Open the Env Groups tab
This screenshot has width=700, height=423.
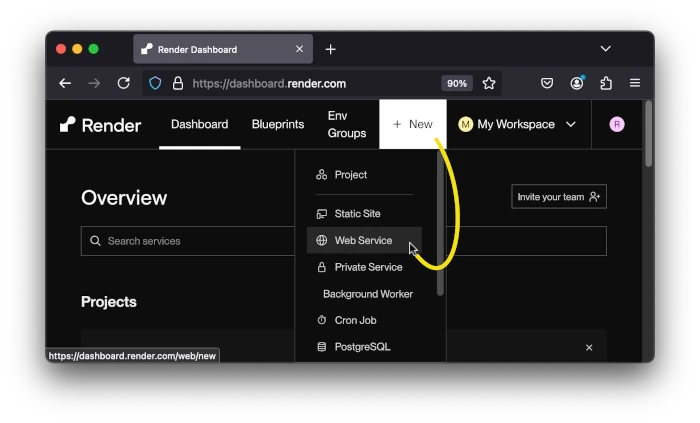click(347, 124)
